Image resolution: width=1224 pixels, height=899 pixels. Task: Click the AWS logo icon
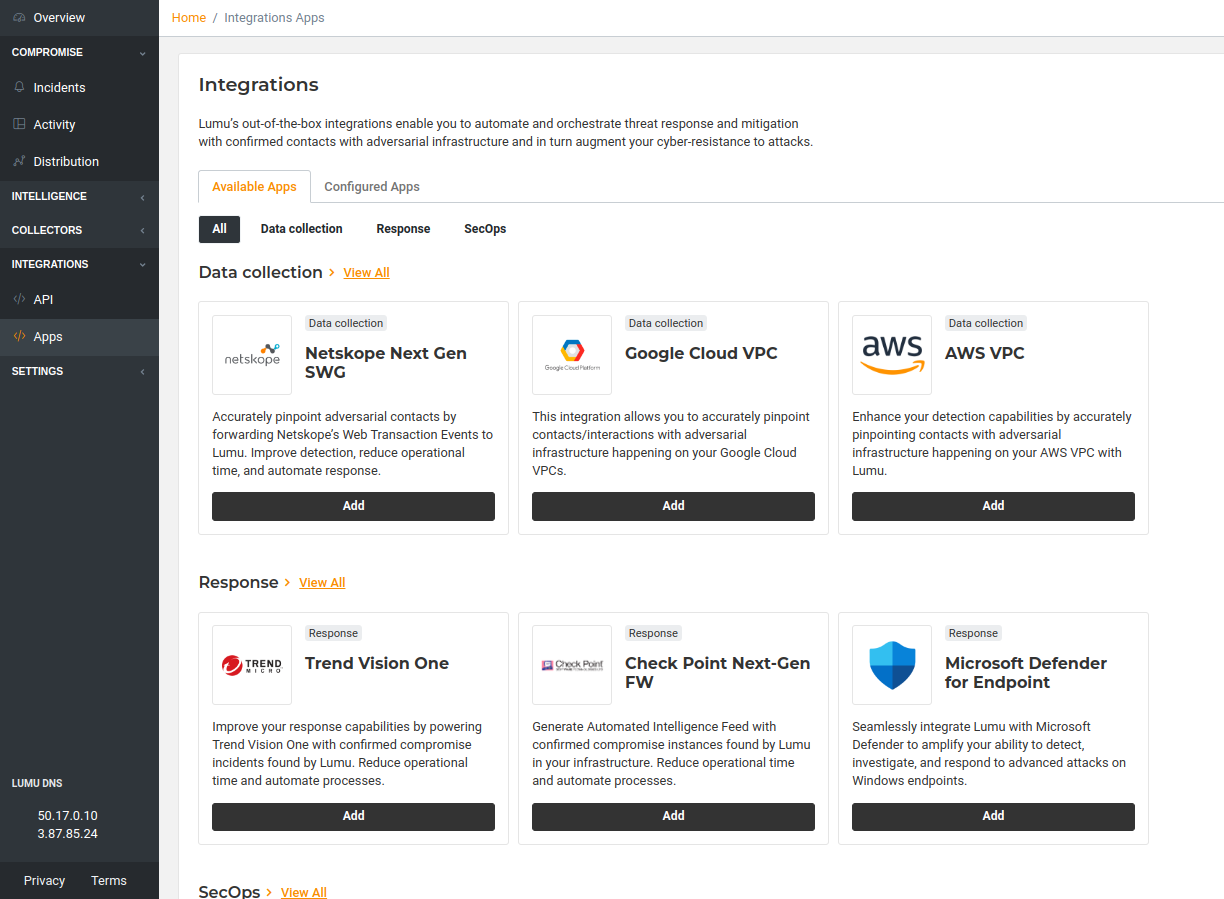[x=892, y=355]
